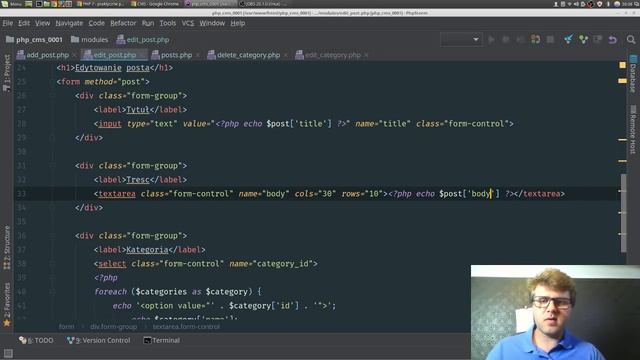Close the add_post.php tab

74,55
